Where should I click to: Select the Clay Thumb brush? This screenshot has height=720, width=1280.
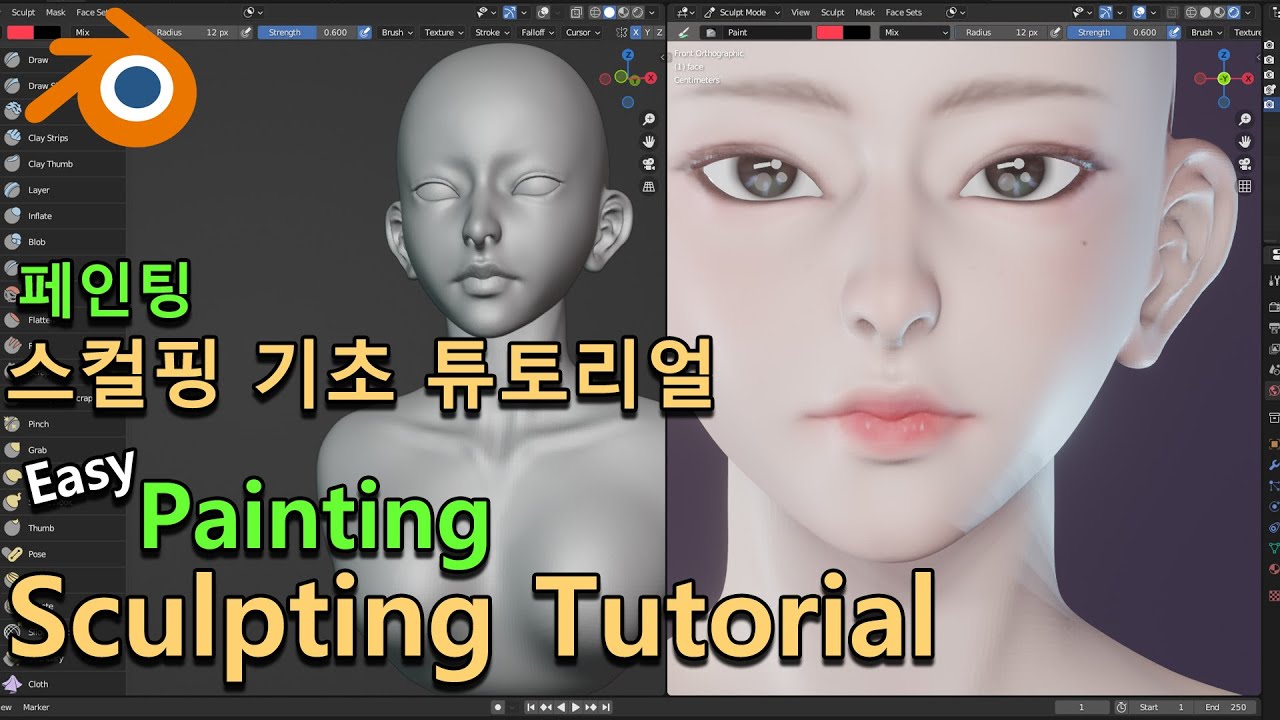[62, 164]
